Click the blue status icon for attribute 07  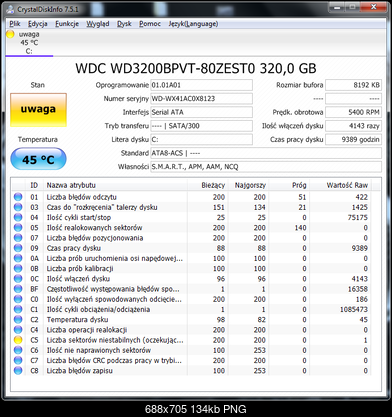pyautogui.click(x=18, y=238)
